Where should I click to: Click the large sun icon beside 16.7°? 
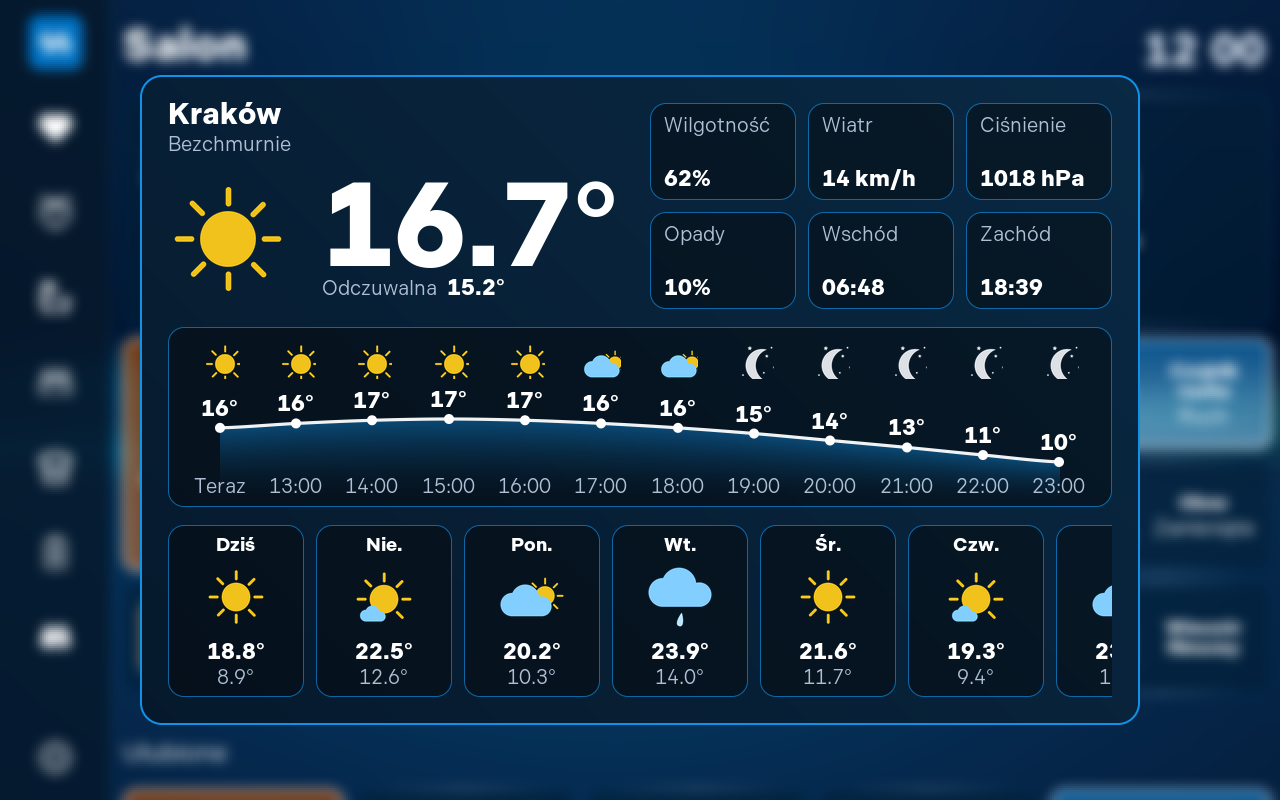[x=228, y=239]
